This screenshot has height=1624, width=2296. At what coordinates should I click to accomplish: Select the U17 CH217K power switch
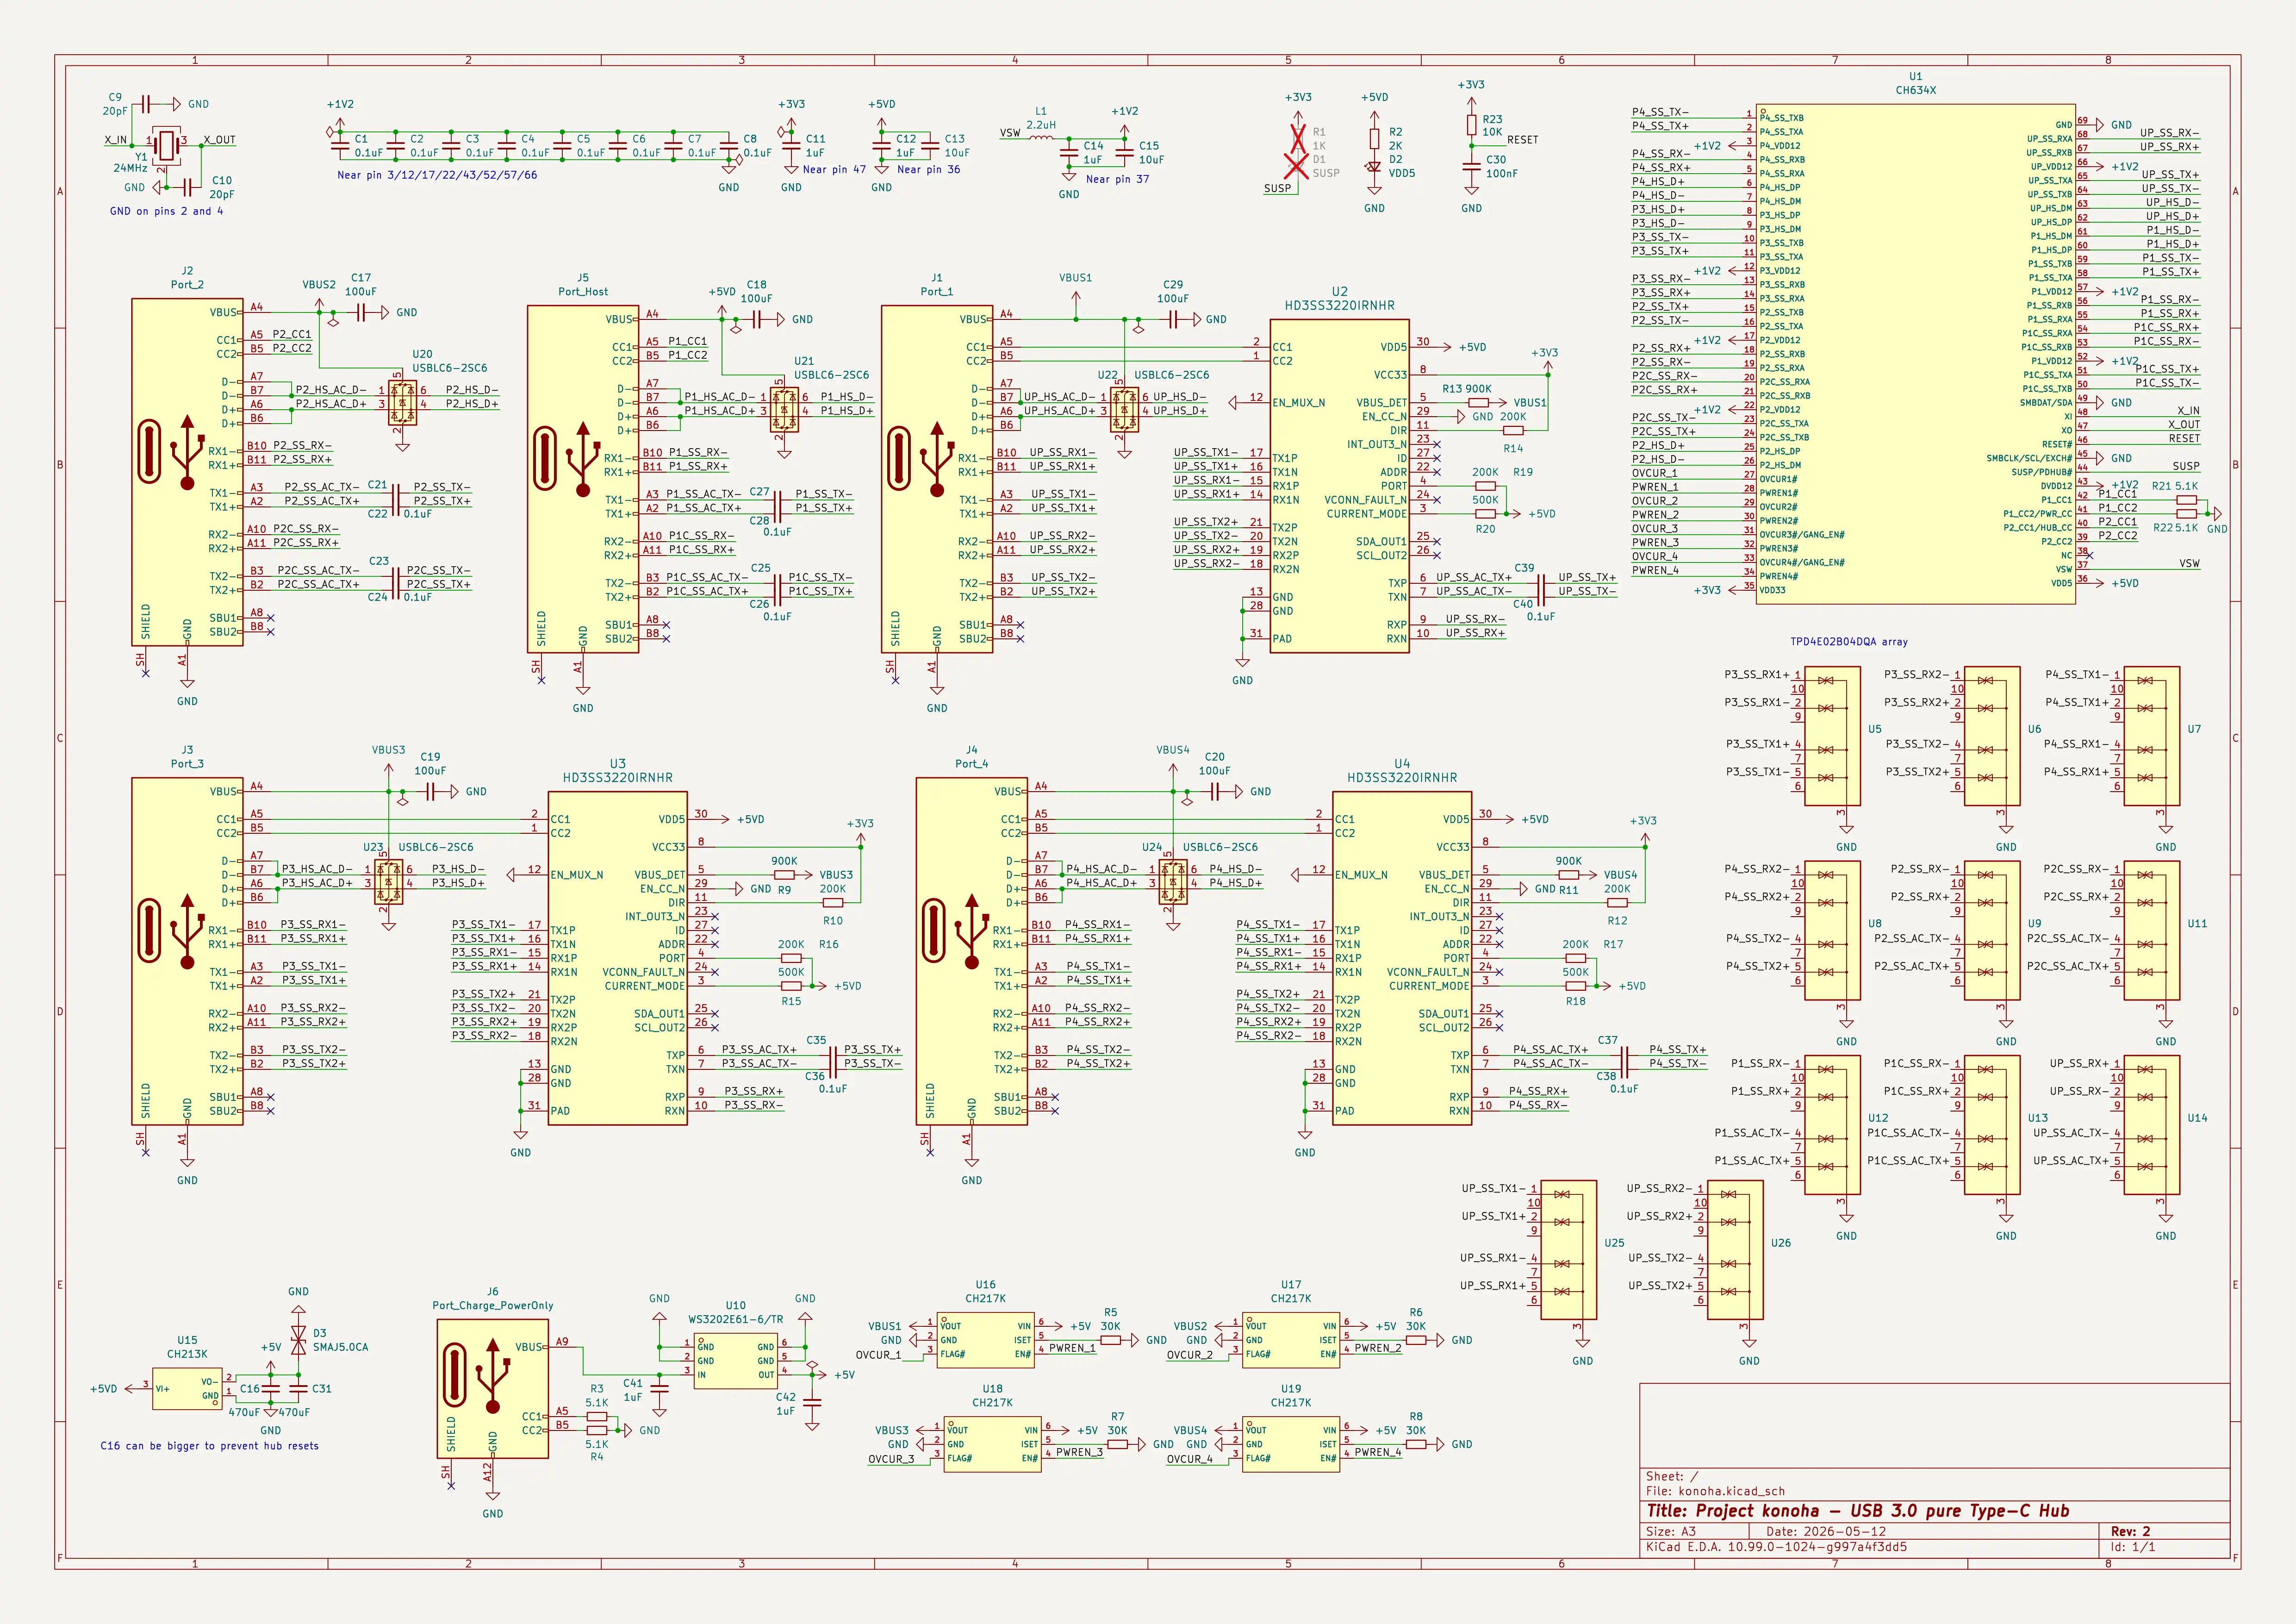tap(1291, 1340)
